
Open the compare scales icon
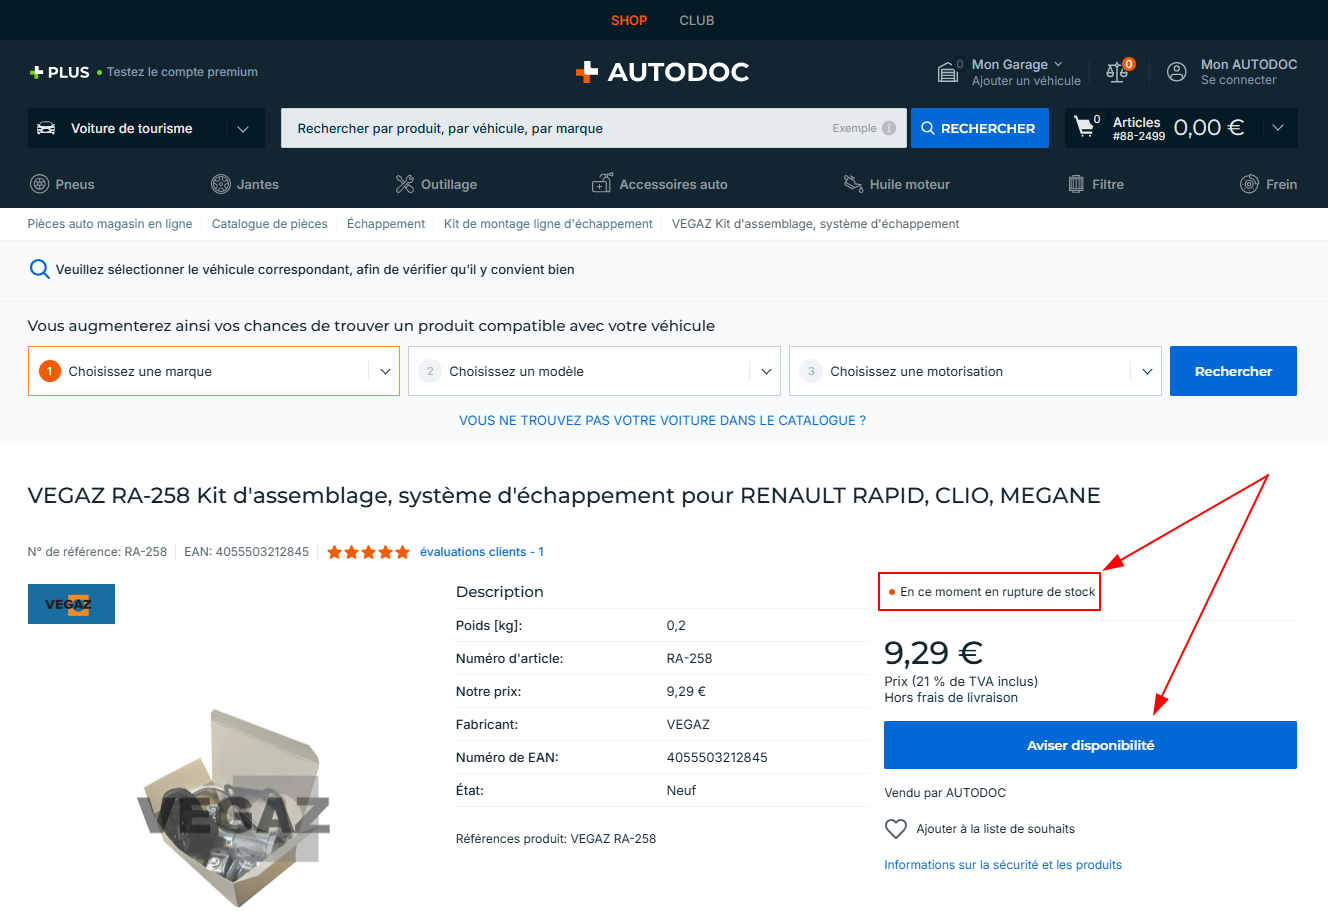pos(1117,72)
